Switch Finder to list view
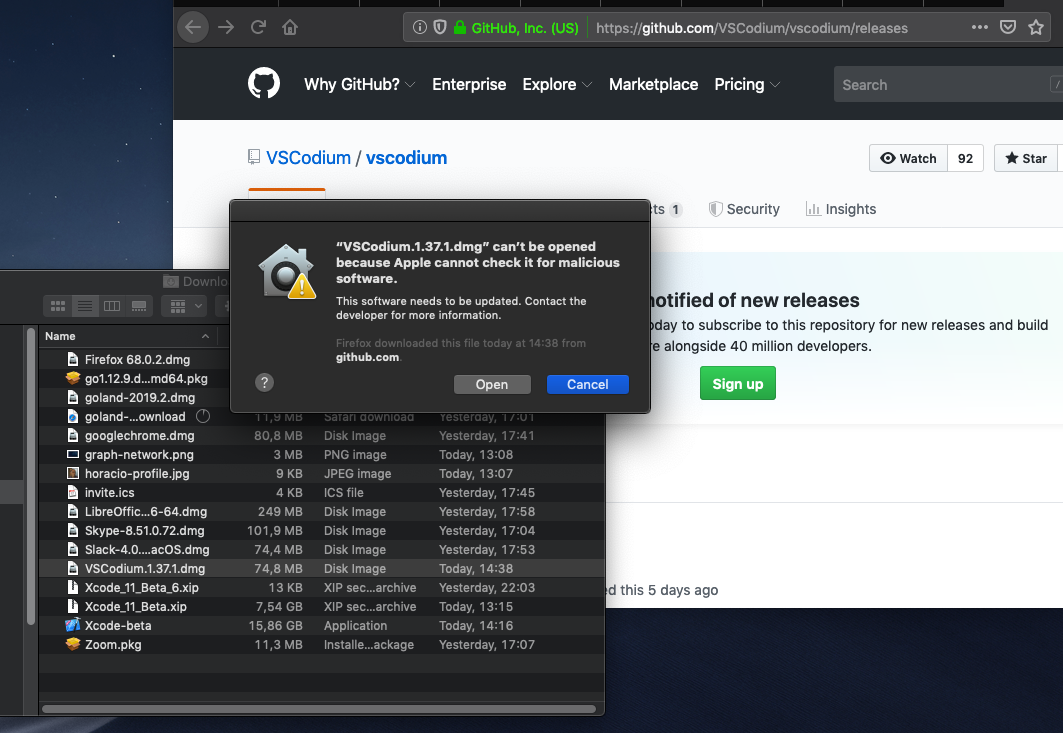The width and height of the screenshot is (1063, 733). coord(85,306)
